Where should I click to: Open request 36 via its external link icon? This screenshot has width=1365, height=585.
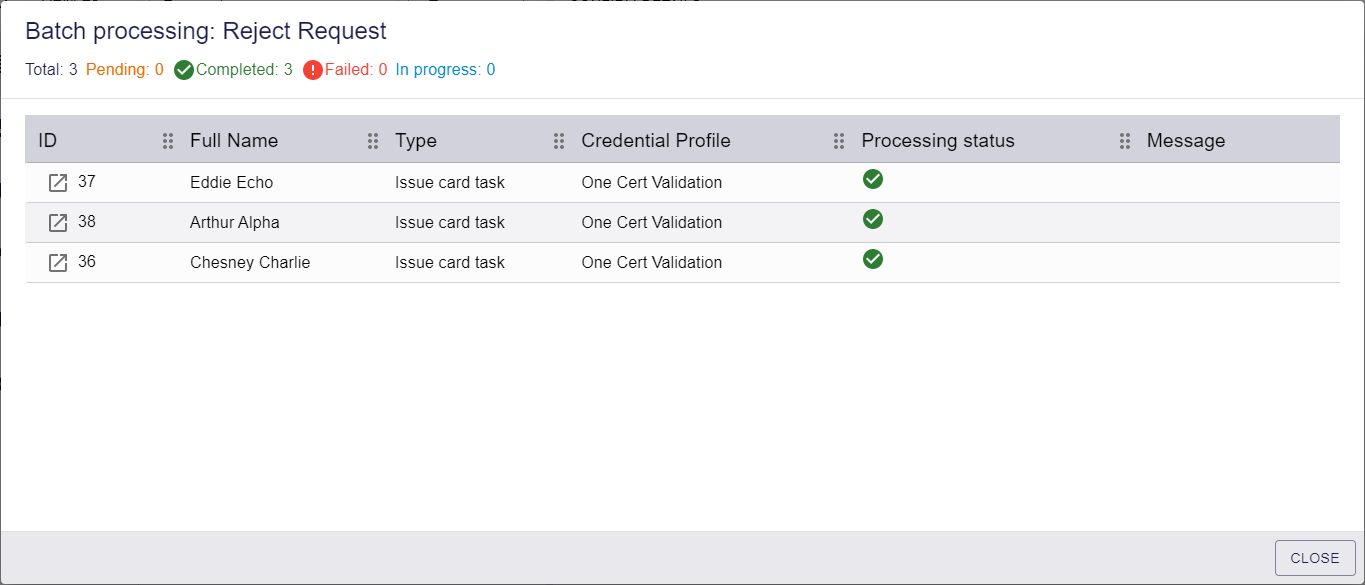point(58,263)
